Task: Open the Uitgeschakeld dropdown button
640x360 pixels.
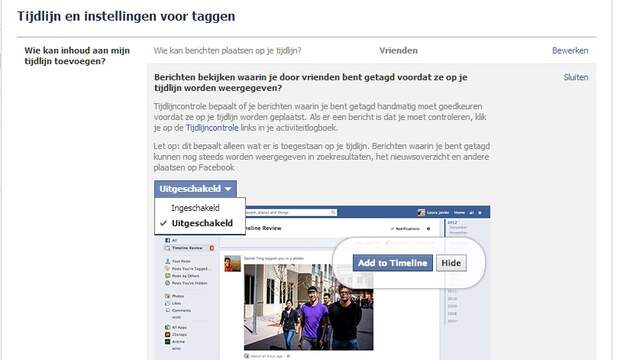Action: (x=195, y=189)
